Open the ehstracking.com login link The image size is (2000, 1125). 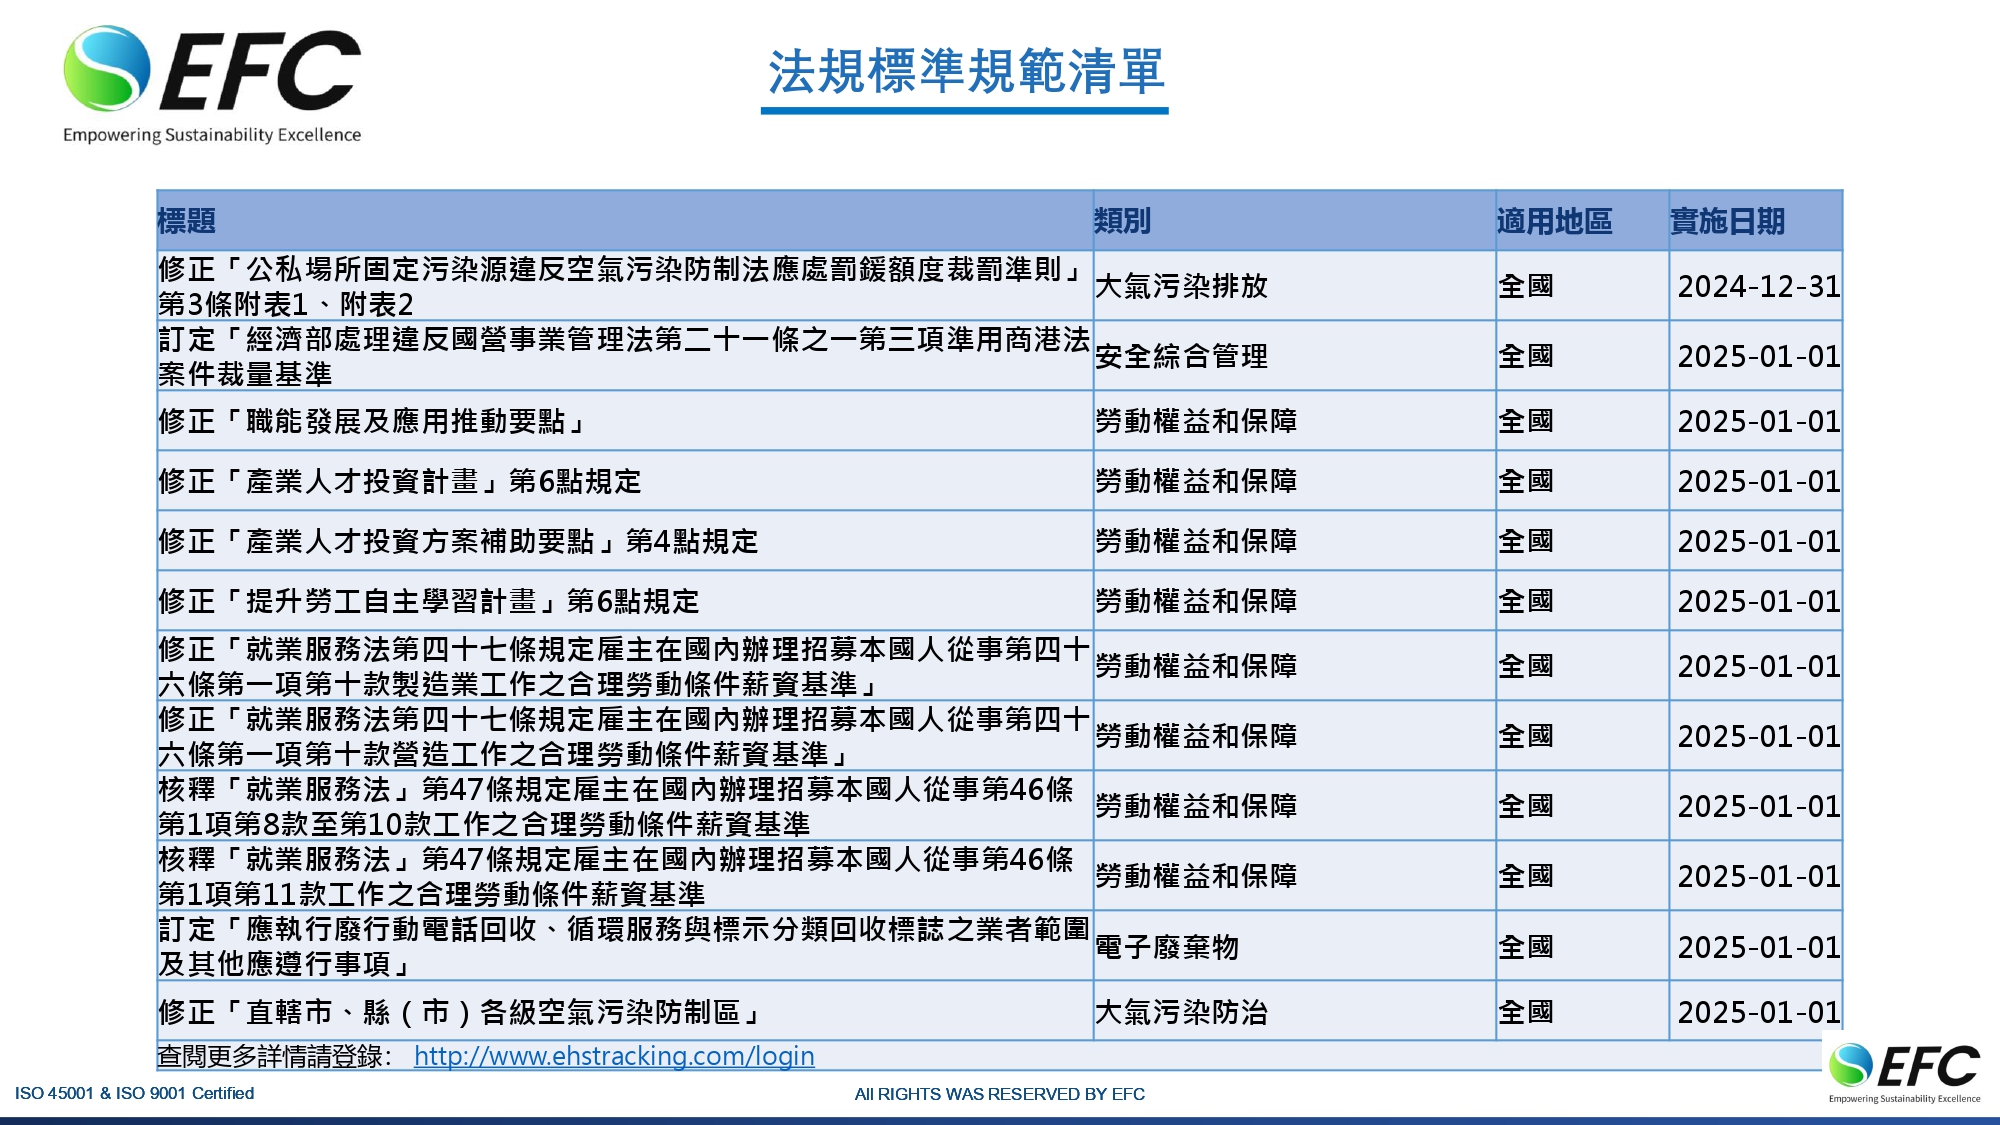[614, 1056]
